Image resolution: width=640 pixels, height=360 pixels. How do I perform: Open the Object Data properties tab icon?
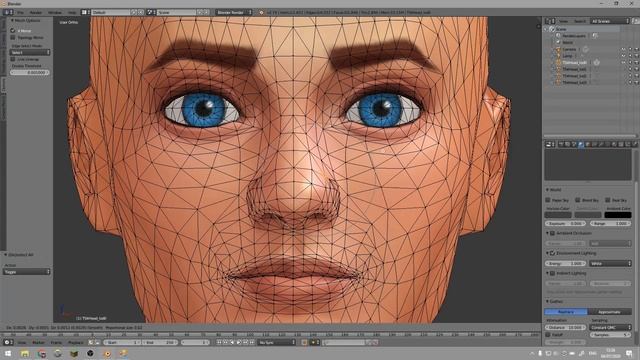click(607, 144)
